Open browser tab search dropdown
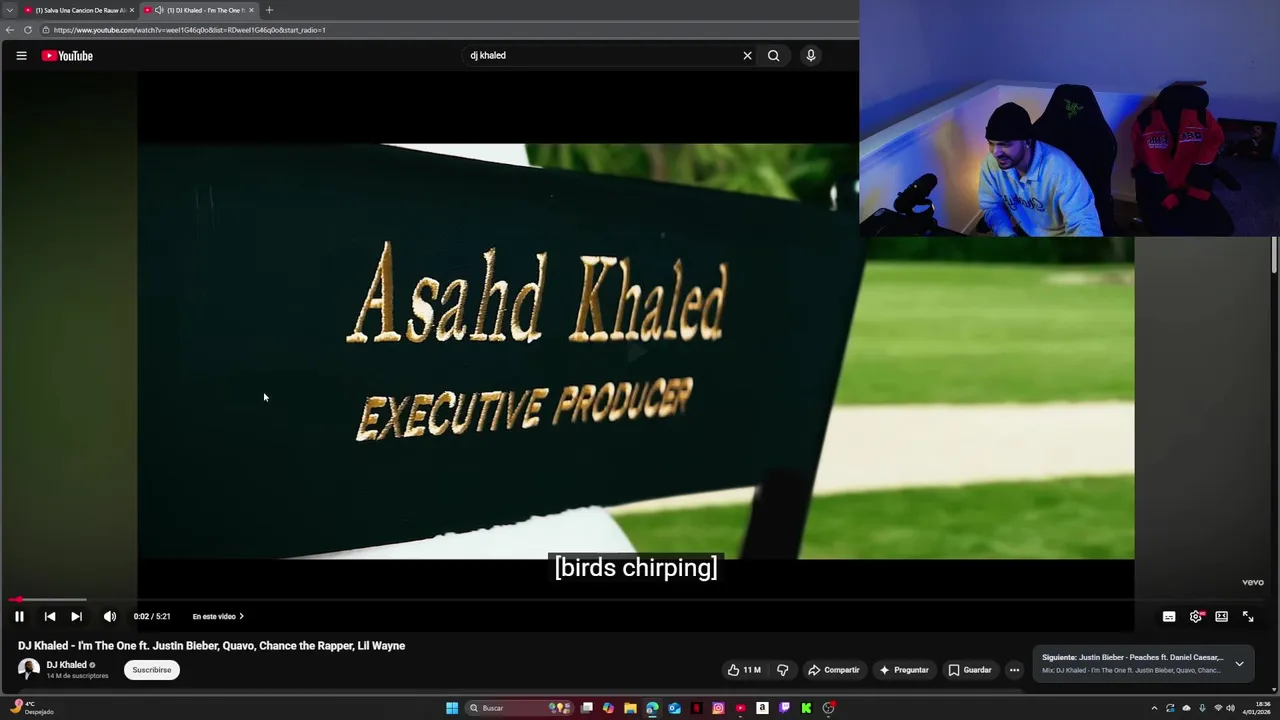The image size is (1280, 720). 9,10
